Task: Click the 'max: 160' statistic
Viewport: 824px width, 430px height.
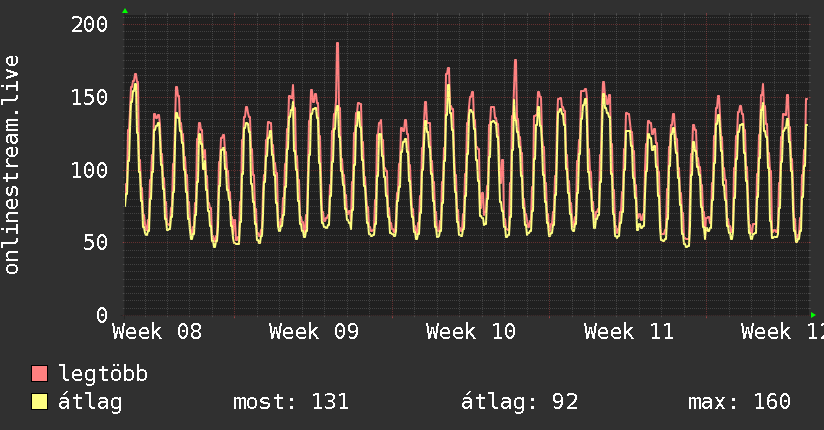Action: tap(739, 402)
